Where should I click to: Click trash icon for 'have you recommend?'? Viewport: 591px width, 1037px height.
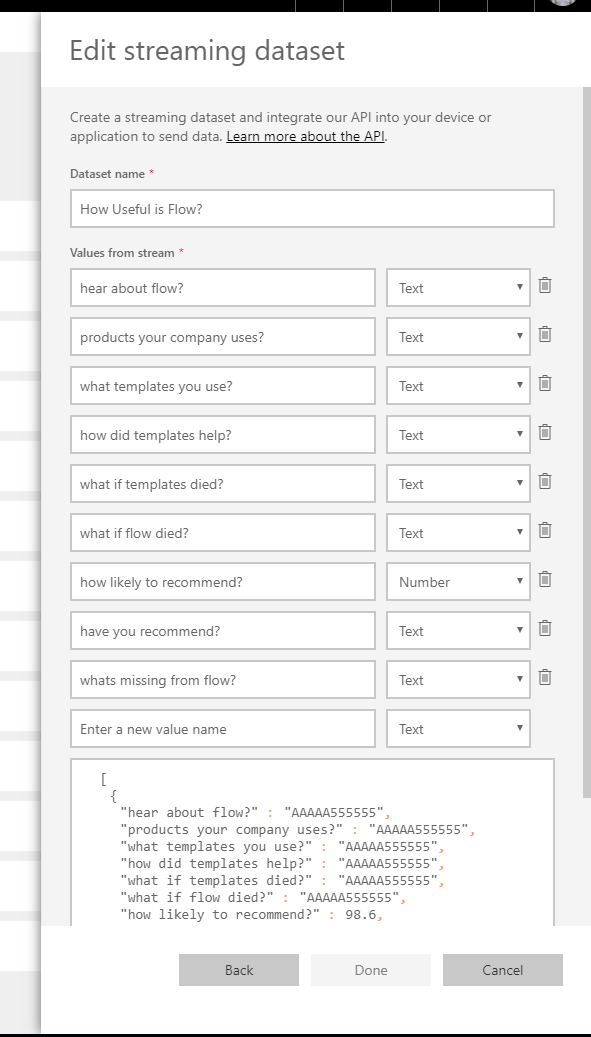[x=545, y=628]
